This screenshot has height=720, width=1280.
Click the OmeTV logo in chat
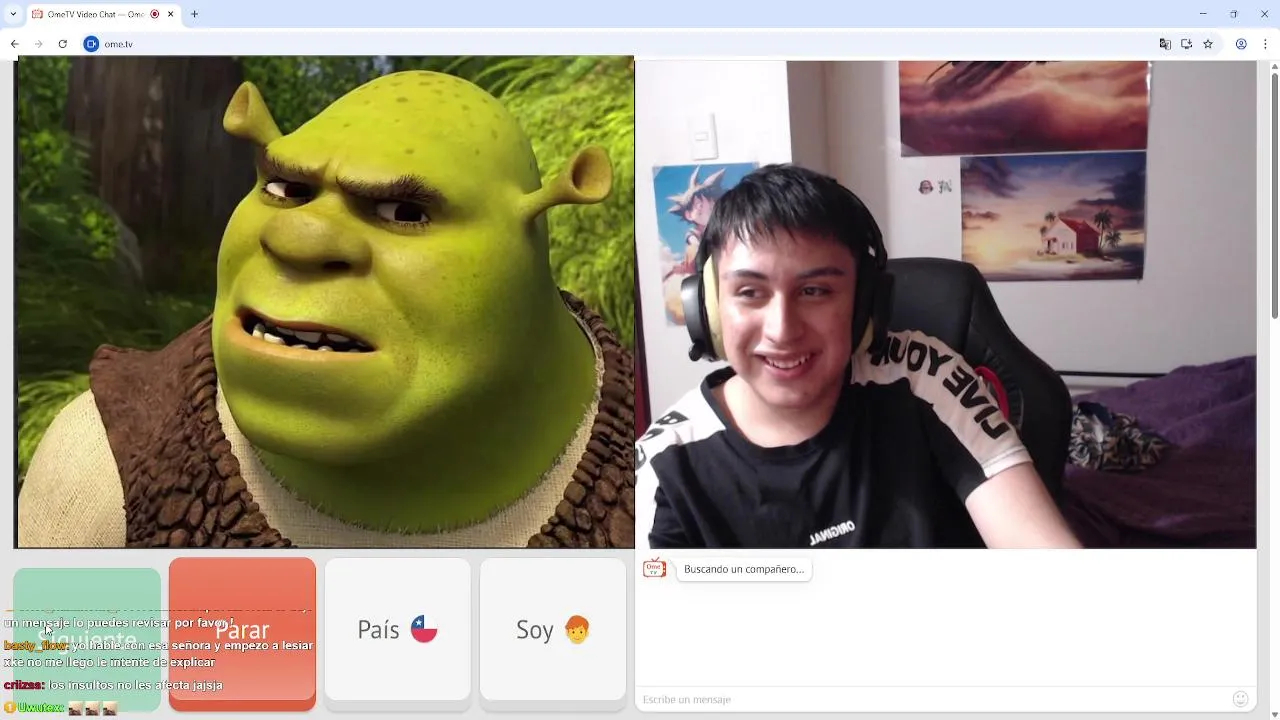(654, 568)
